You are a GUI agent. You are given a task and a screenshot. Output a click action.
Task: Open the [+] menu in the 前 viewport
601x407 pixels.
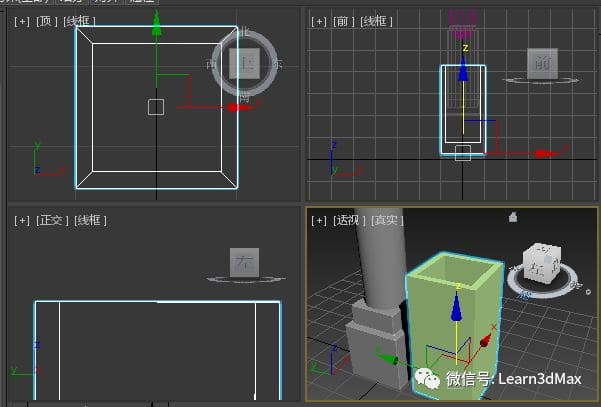tap(319, 21)
